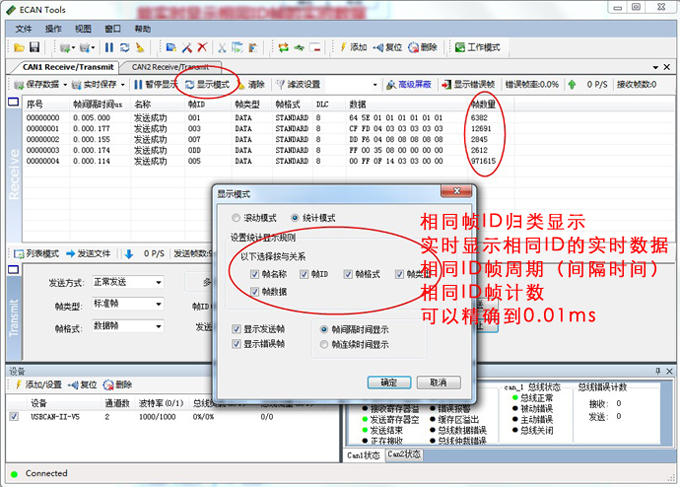Select 帧连续时间显示 radio option

[322, 344]
